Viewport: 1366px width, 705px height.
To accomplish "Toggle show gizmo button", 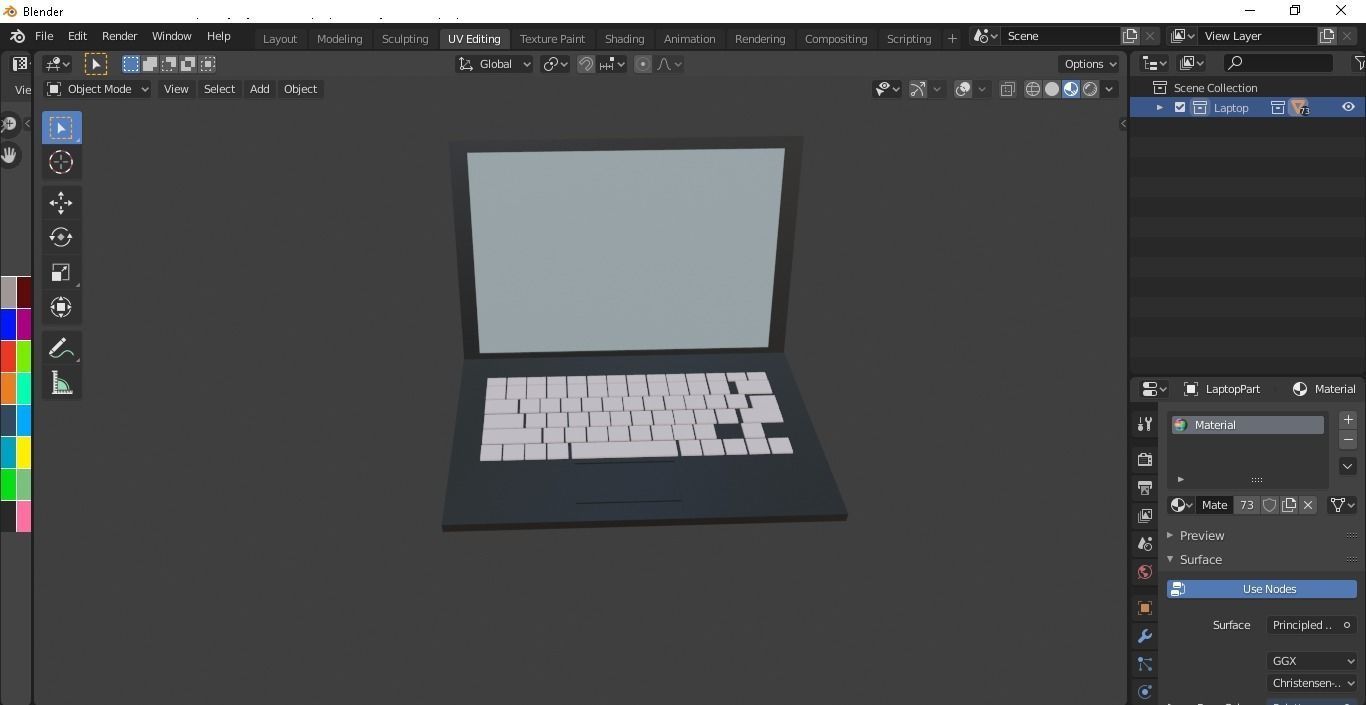I will (917, 89).
